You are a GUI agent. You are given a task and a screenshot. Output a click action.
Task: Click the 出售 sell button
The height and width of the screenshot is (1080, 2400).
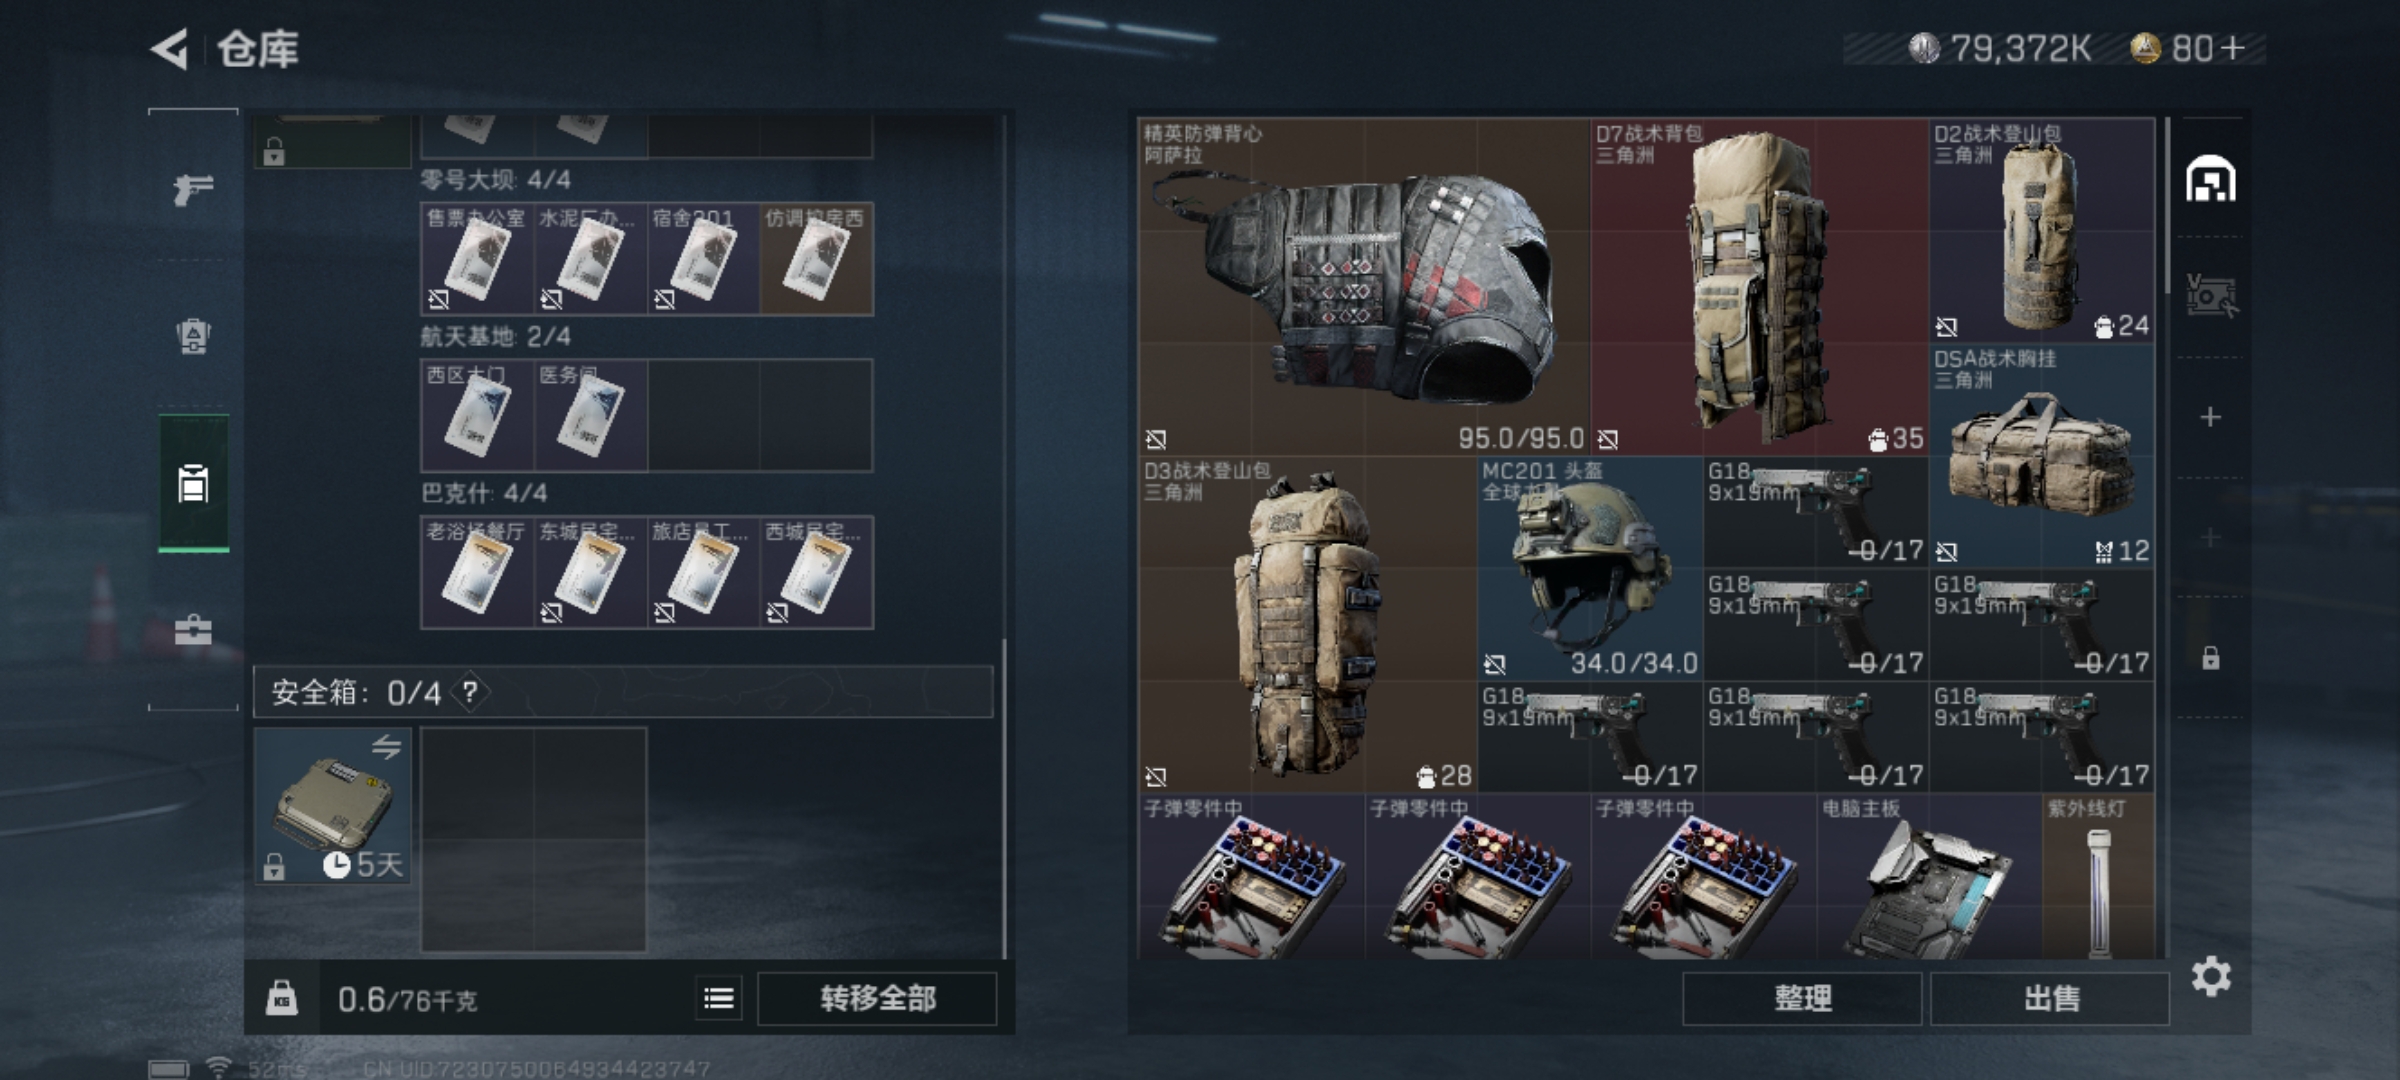(2050, 998)
